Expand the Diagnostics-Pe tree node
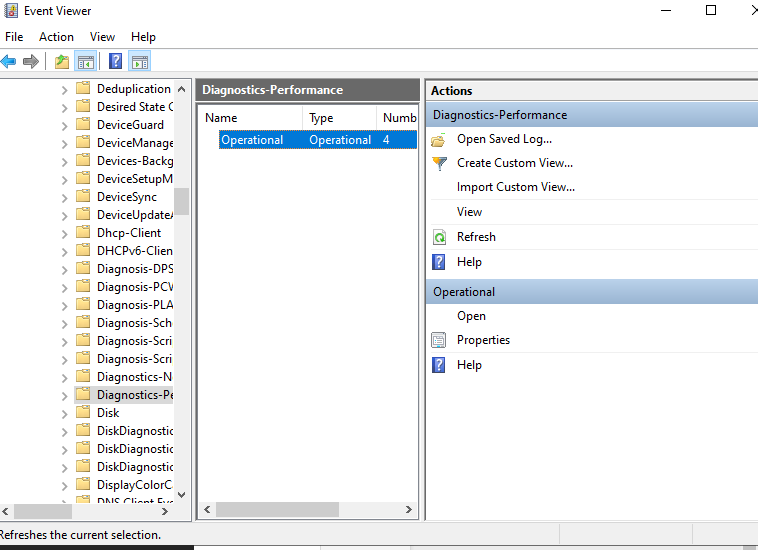Image resolution: width=758 pixels, height=550 pixels. click(x=64, y=396)
